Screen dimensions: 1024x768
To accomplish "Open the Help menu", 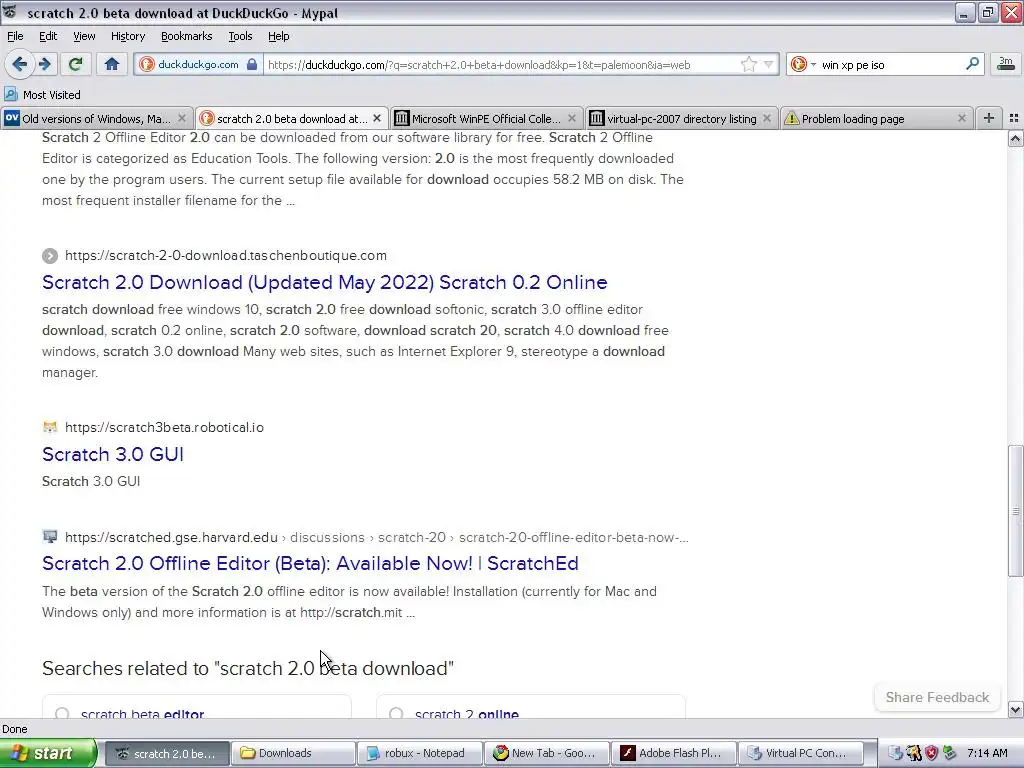I will coord(278,36).
